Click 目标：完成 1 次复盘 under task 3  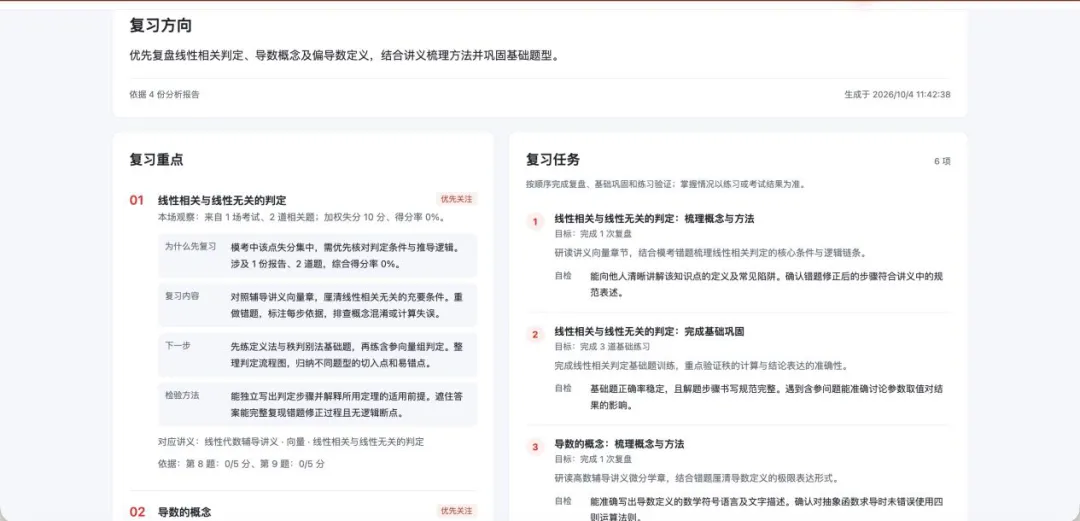click(593, 459)
